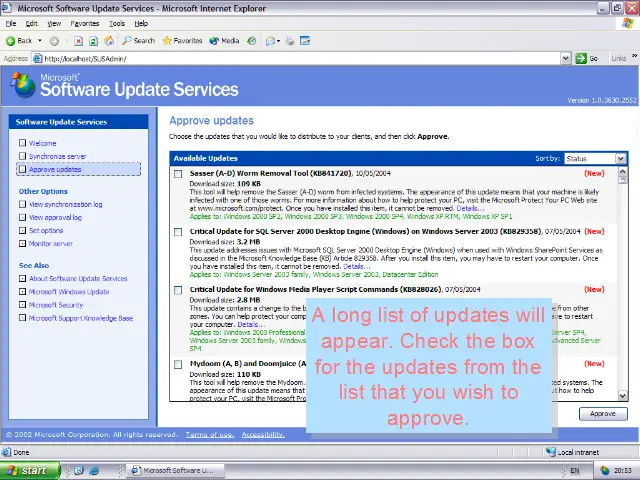This screenshot has width=640, height=480.
Task: Click the Back navigation arrow icon
Action: (x=11, y=41)
